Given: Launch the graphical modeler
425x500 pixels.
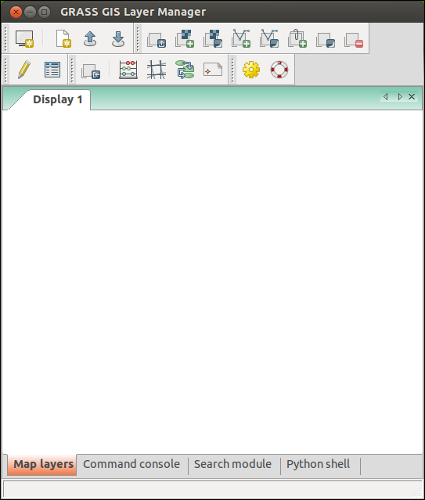Looking at the screenshot, I should click(185, 70).
